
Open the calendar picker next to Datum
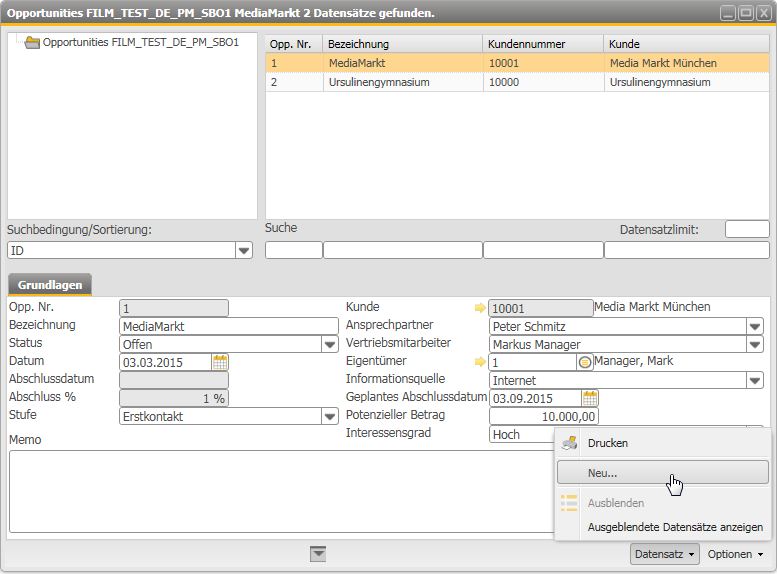click(x=220, y=362)
